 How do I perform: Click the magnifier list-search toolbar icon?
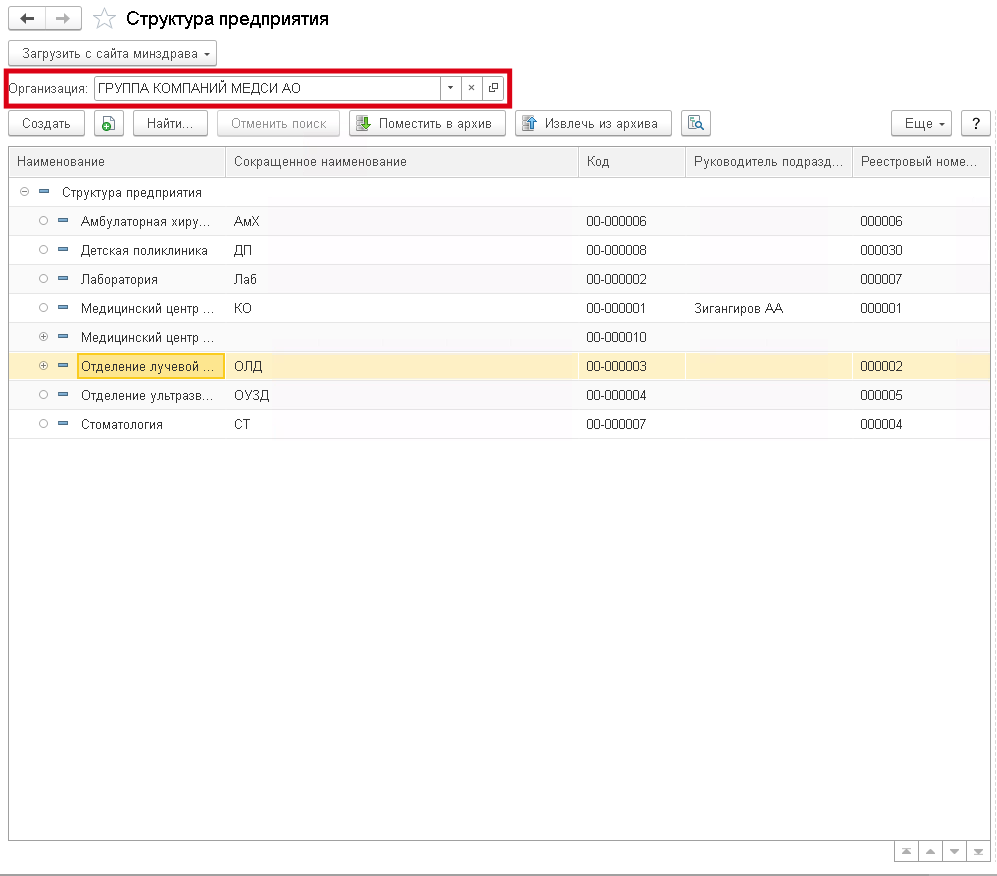(696, 123)
